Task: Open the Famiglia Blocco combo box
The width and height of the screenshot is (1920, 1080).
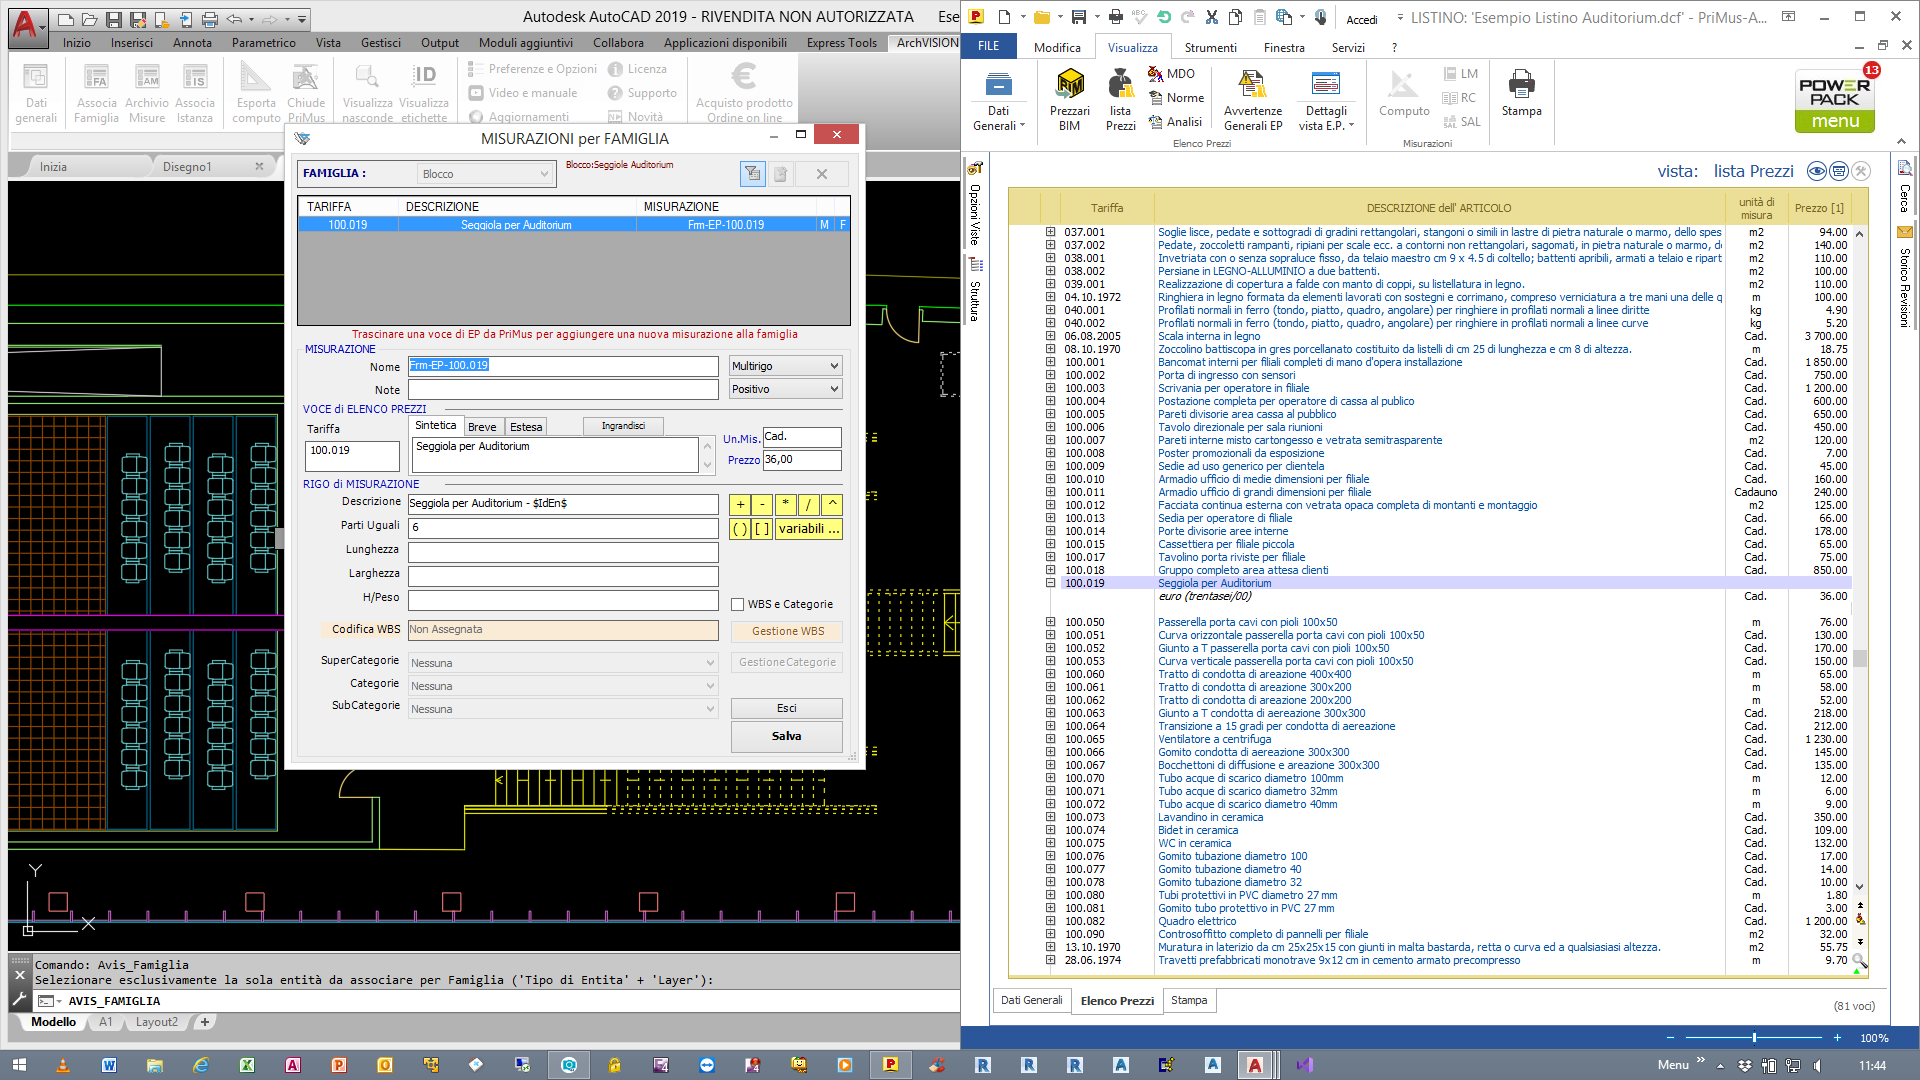Action: pos(485,174)
